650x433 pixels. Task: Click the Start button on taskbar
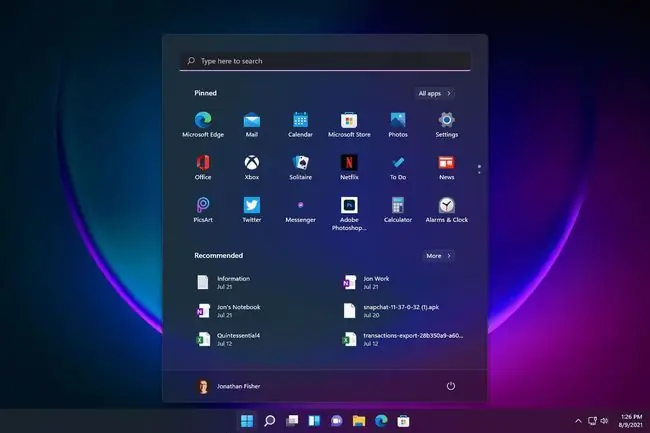[247, 421]
